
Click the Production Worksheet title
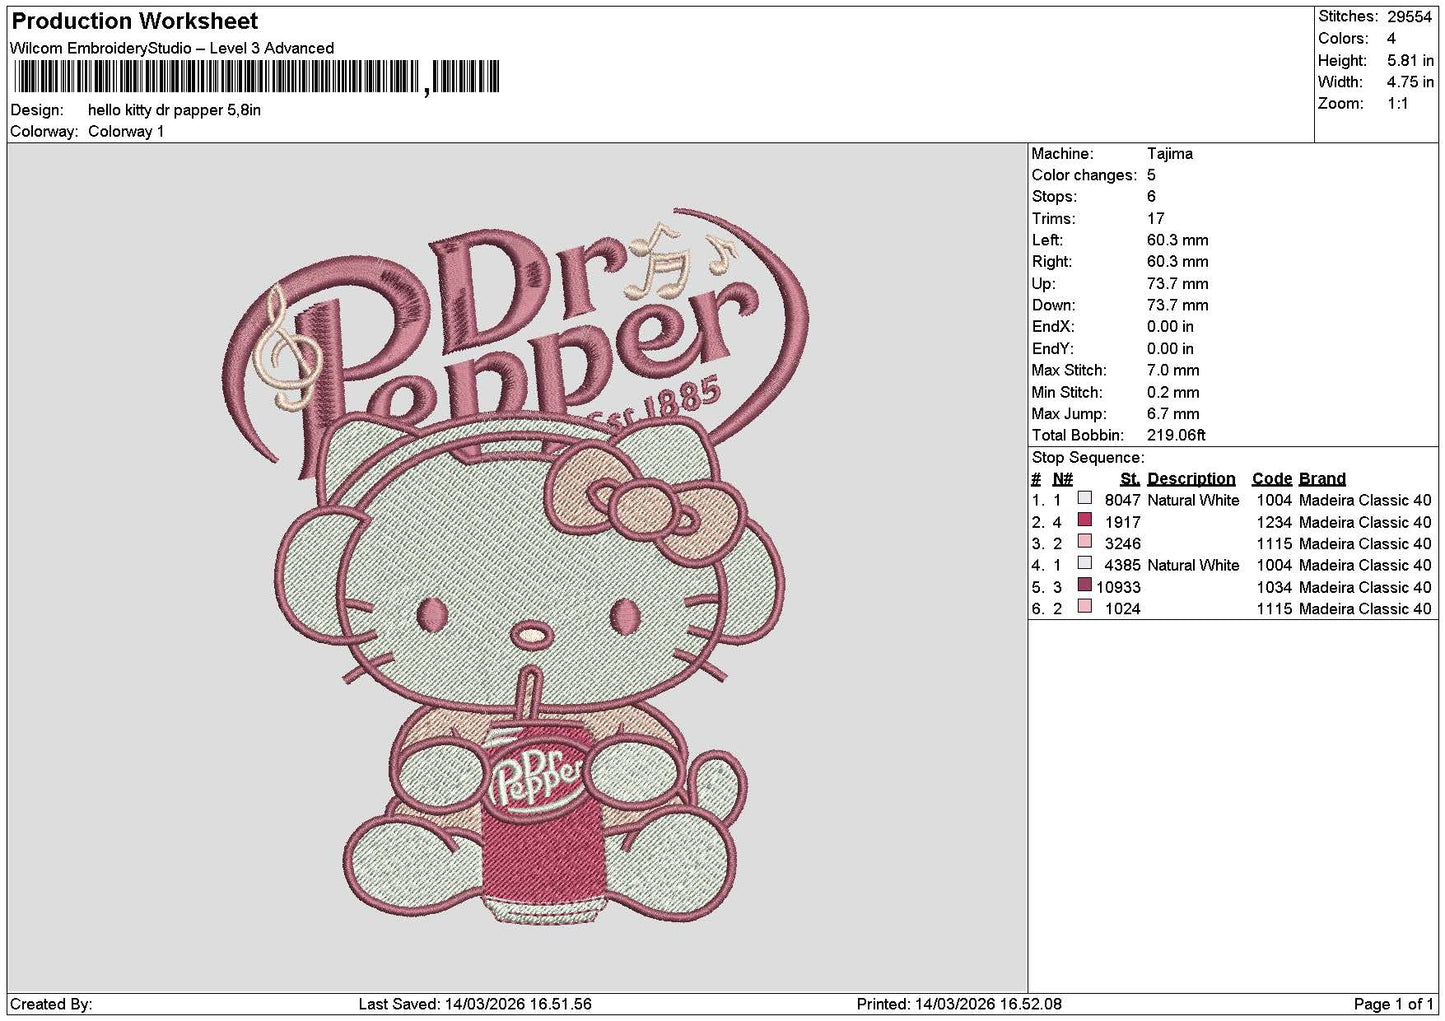[x=135, y=21]
